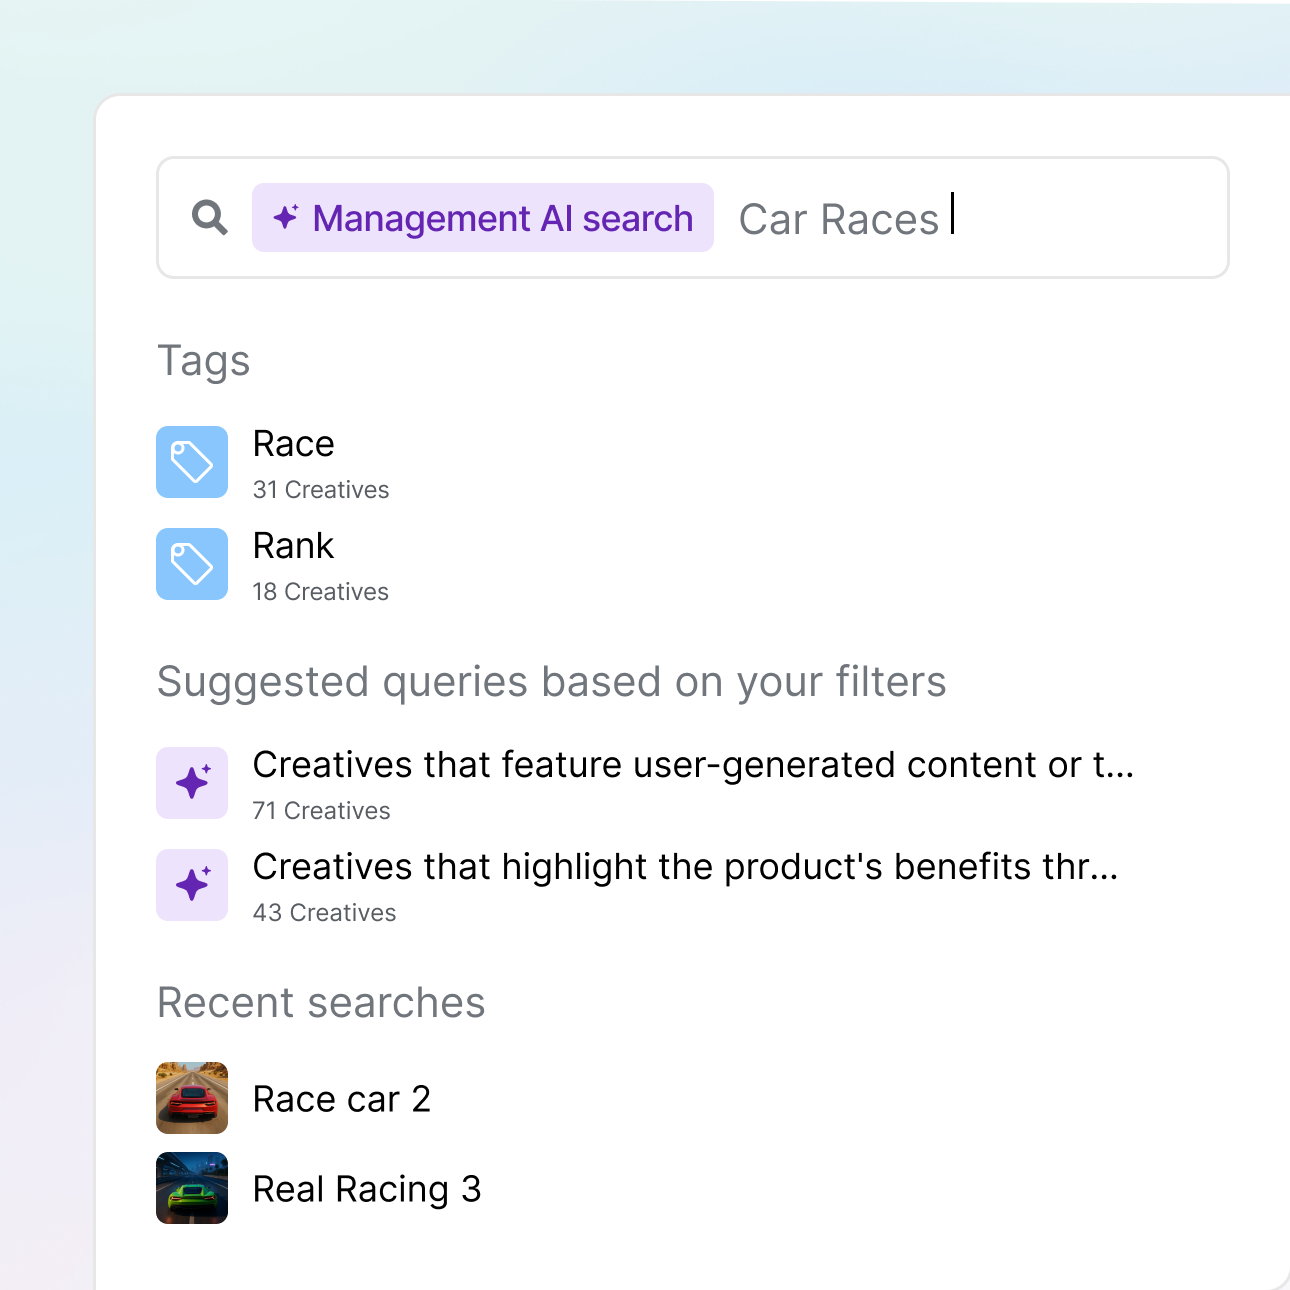Click sparkle icon for product's benefits query
This screenshot has height=1290, width=1290.
[192, 885]
